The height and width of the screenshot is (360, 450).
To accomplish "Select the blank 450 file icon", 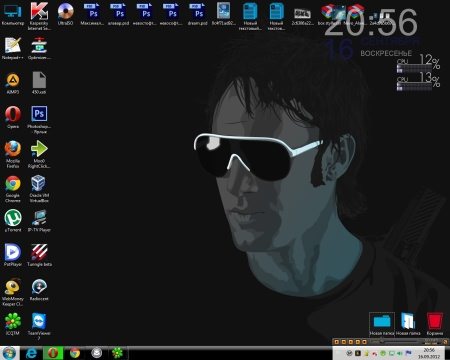I will point(39,83).
